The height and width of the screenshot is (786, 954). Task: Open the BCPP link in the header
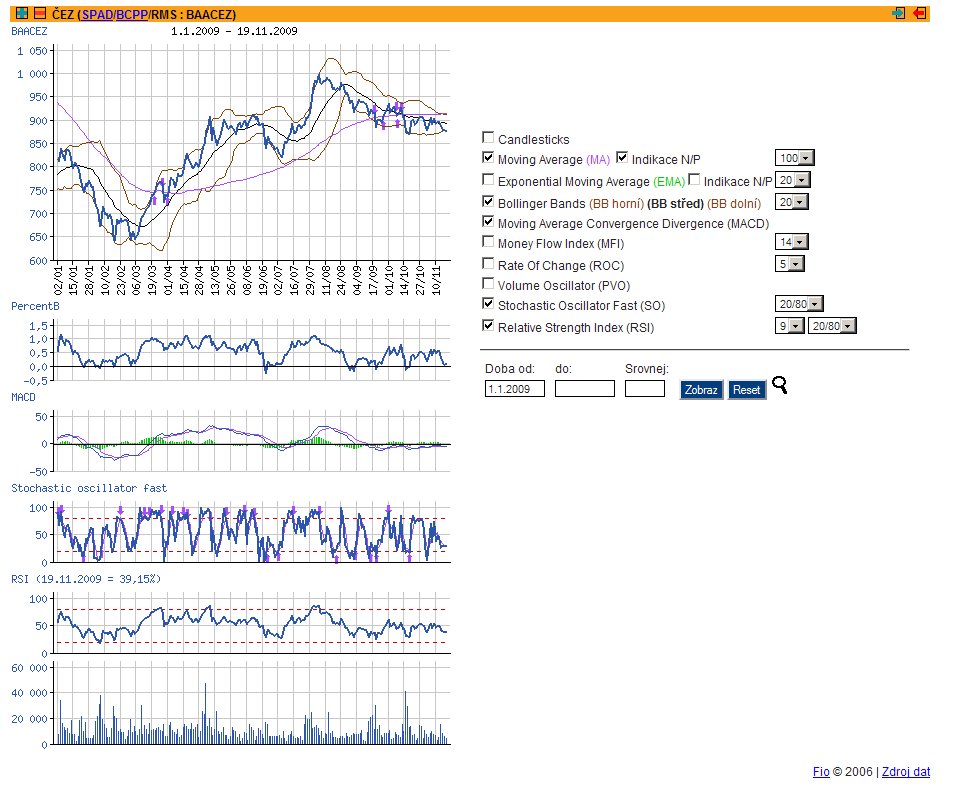(x=131, y=14)
